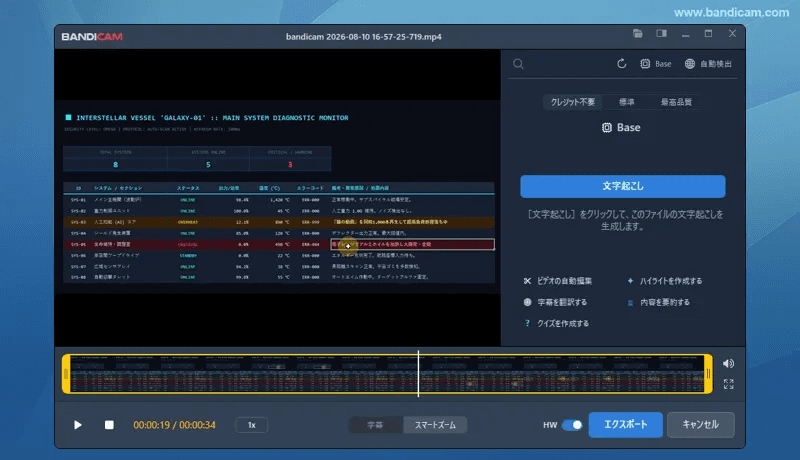Click the Base heading under the tabs
Image resolution: width=800 pixels, height=460 pixels.
pyautogui.click(x=621, y=127)
